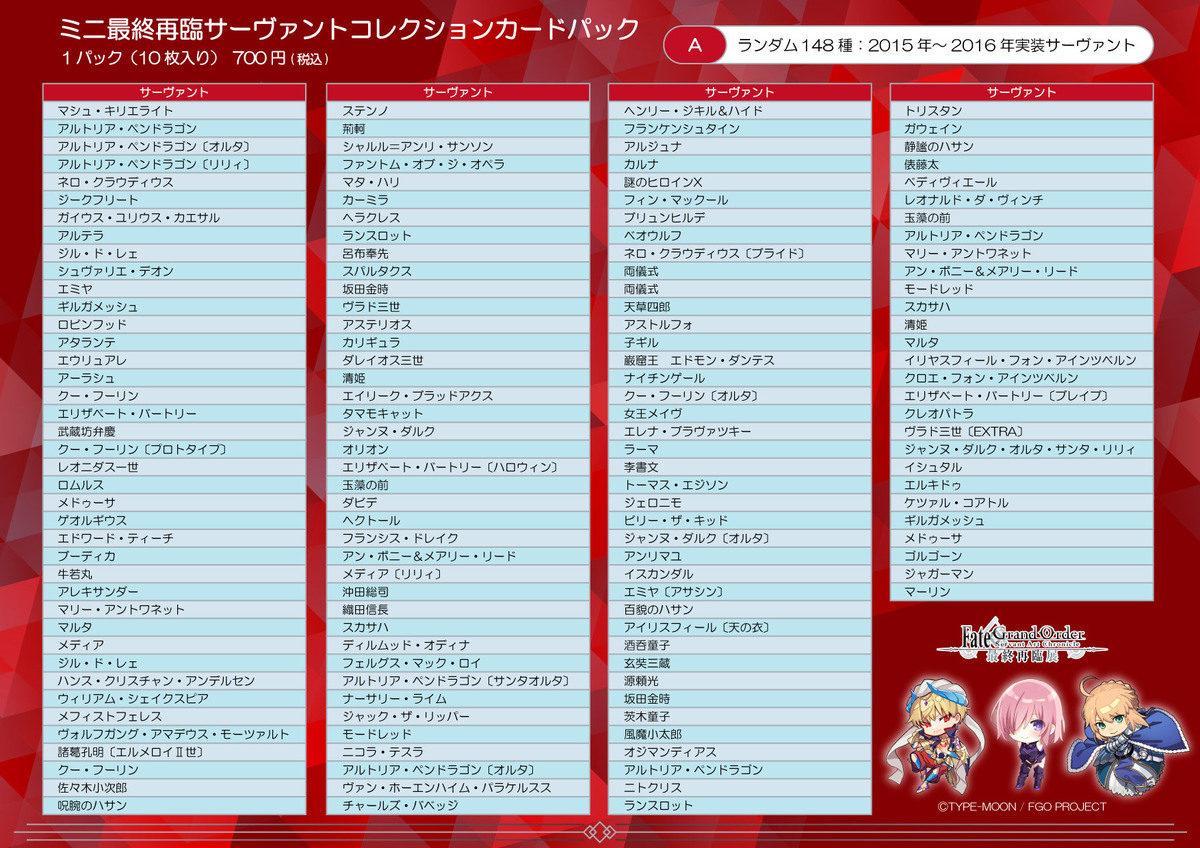Select the 天草四郎 row
Viewport: 1200px width, 848px height.
click(740, 306)
